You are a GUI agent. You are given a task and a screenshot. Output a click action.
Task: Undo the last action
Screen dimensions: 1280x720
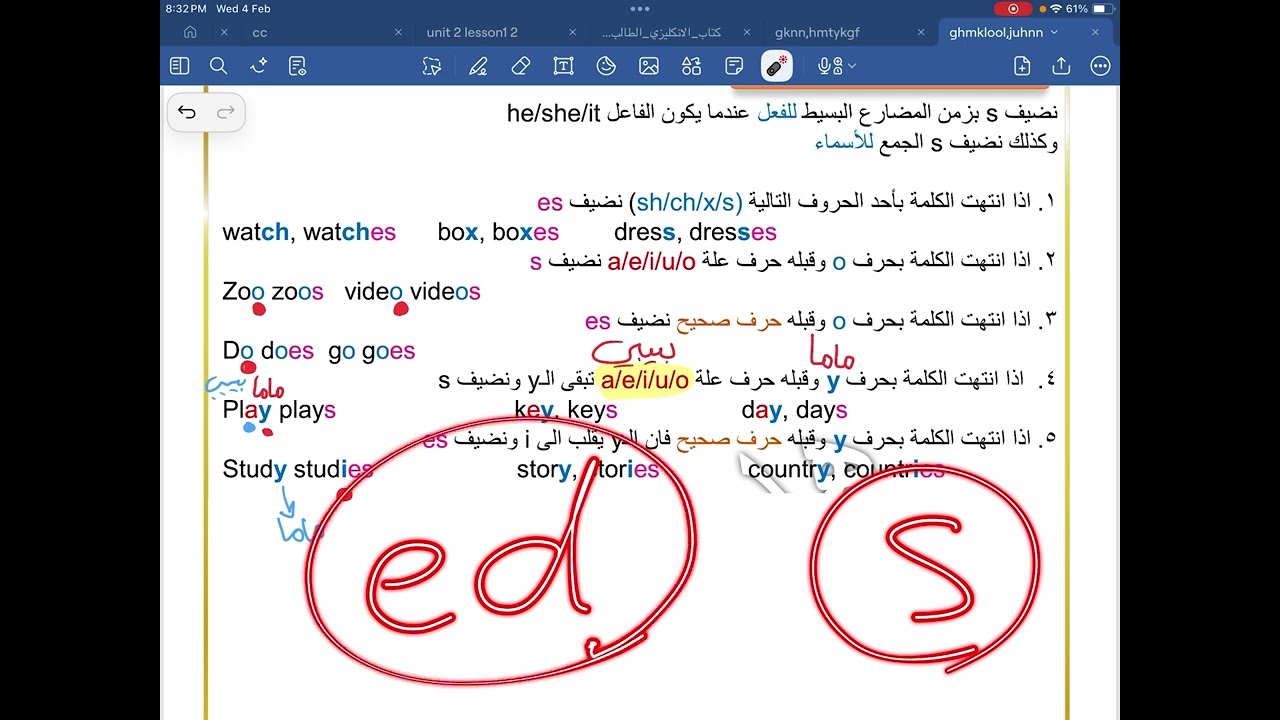click(x=187, y=112)
